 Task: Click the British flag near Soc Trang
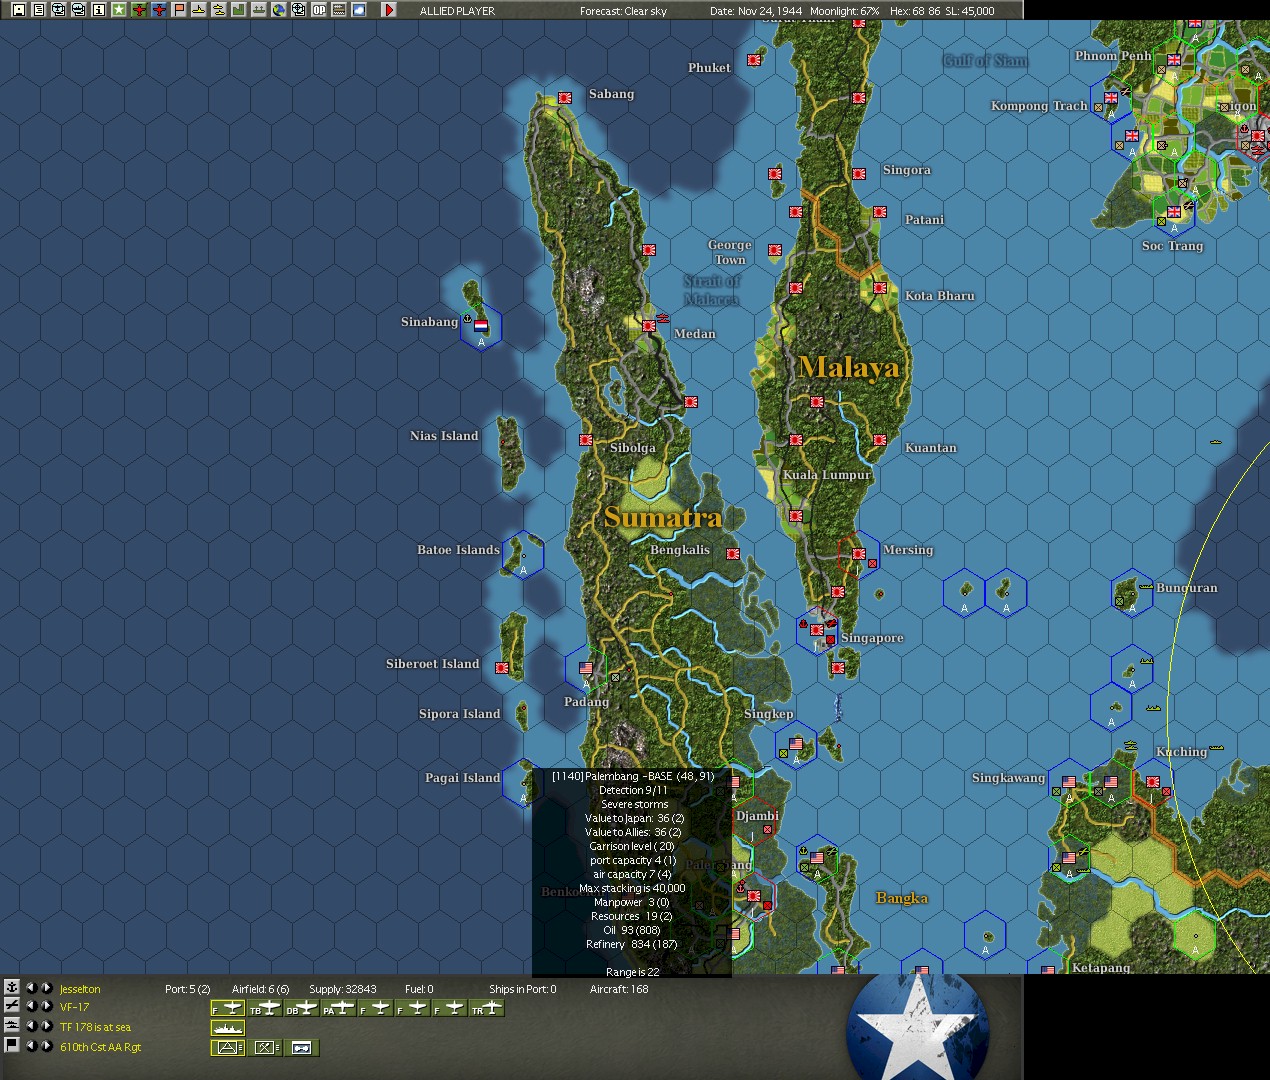tap(1174, 212)
